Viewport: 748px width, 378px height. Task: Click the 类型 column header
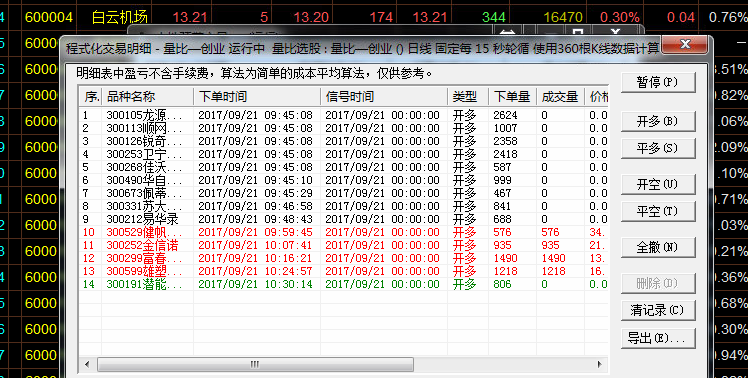click(468, 97)
